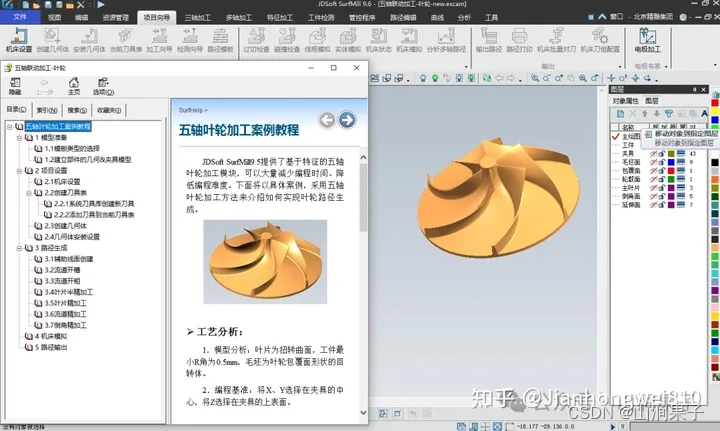This screenshot has height=431, width=720.
Task: Click the 创建几何体 ribbon icon
Action: click(x=52, y=40)
